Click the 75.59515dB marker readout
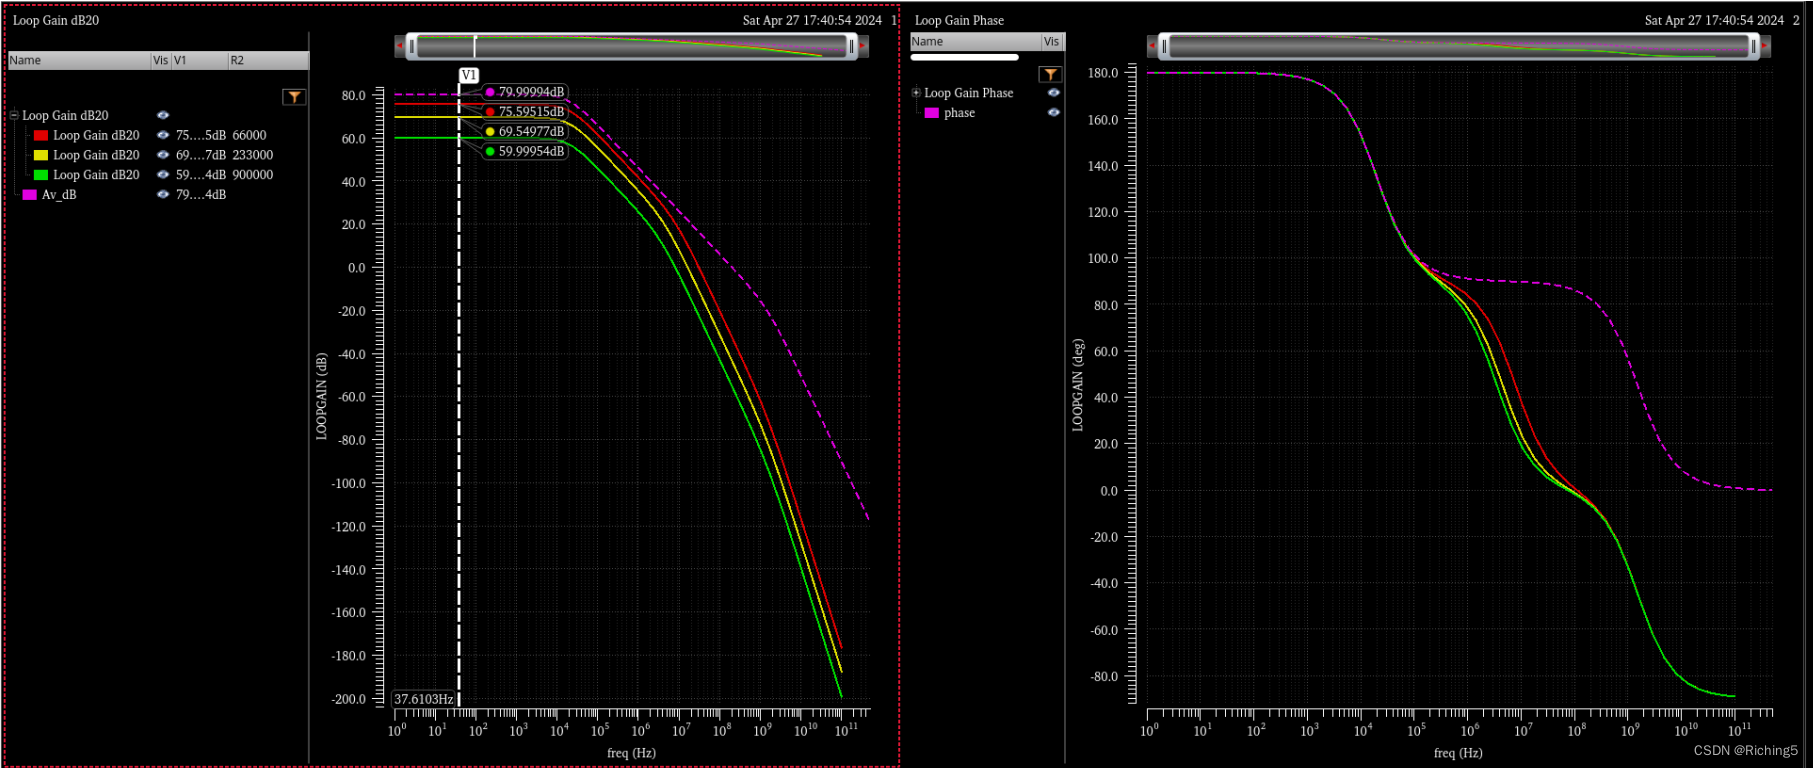 pos(525,112)
